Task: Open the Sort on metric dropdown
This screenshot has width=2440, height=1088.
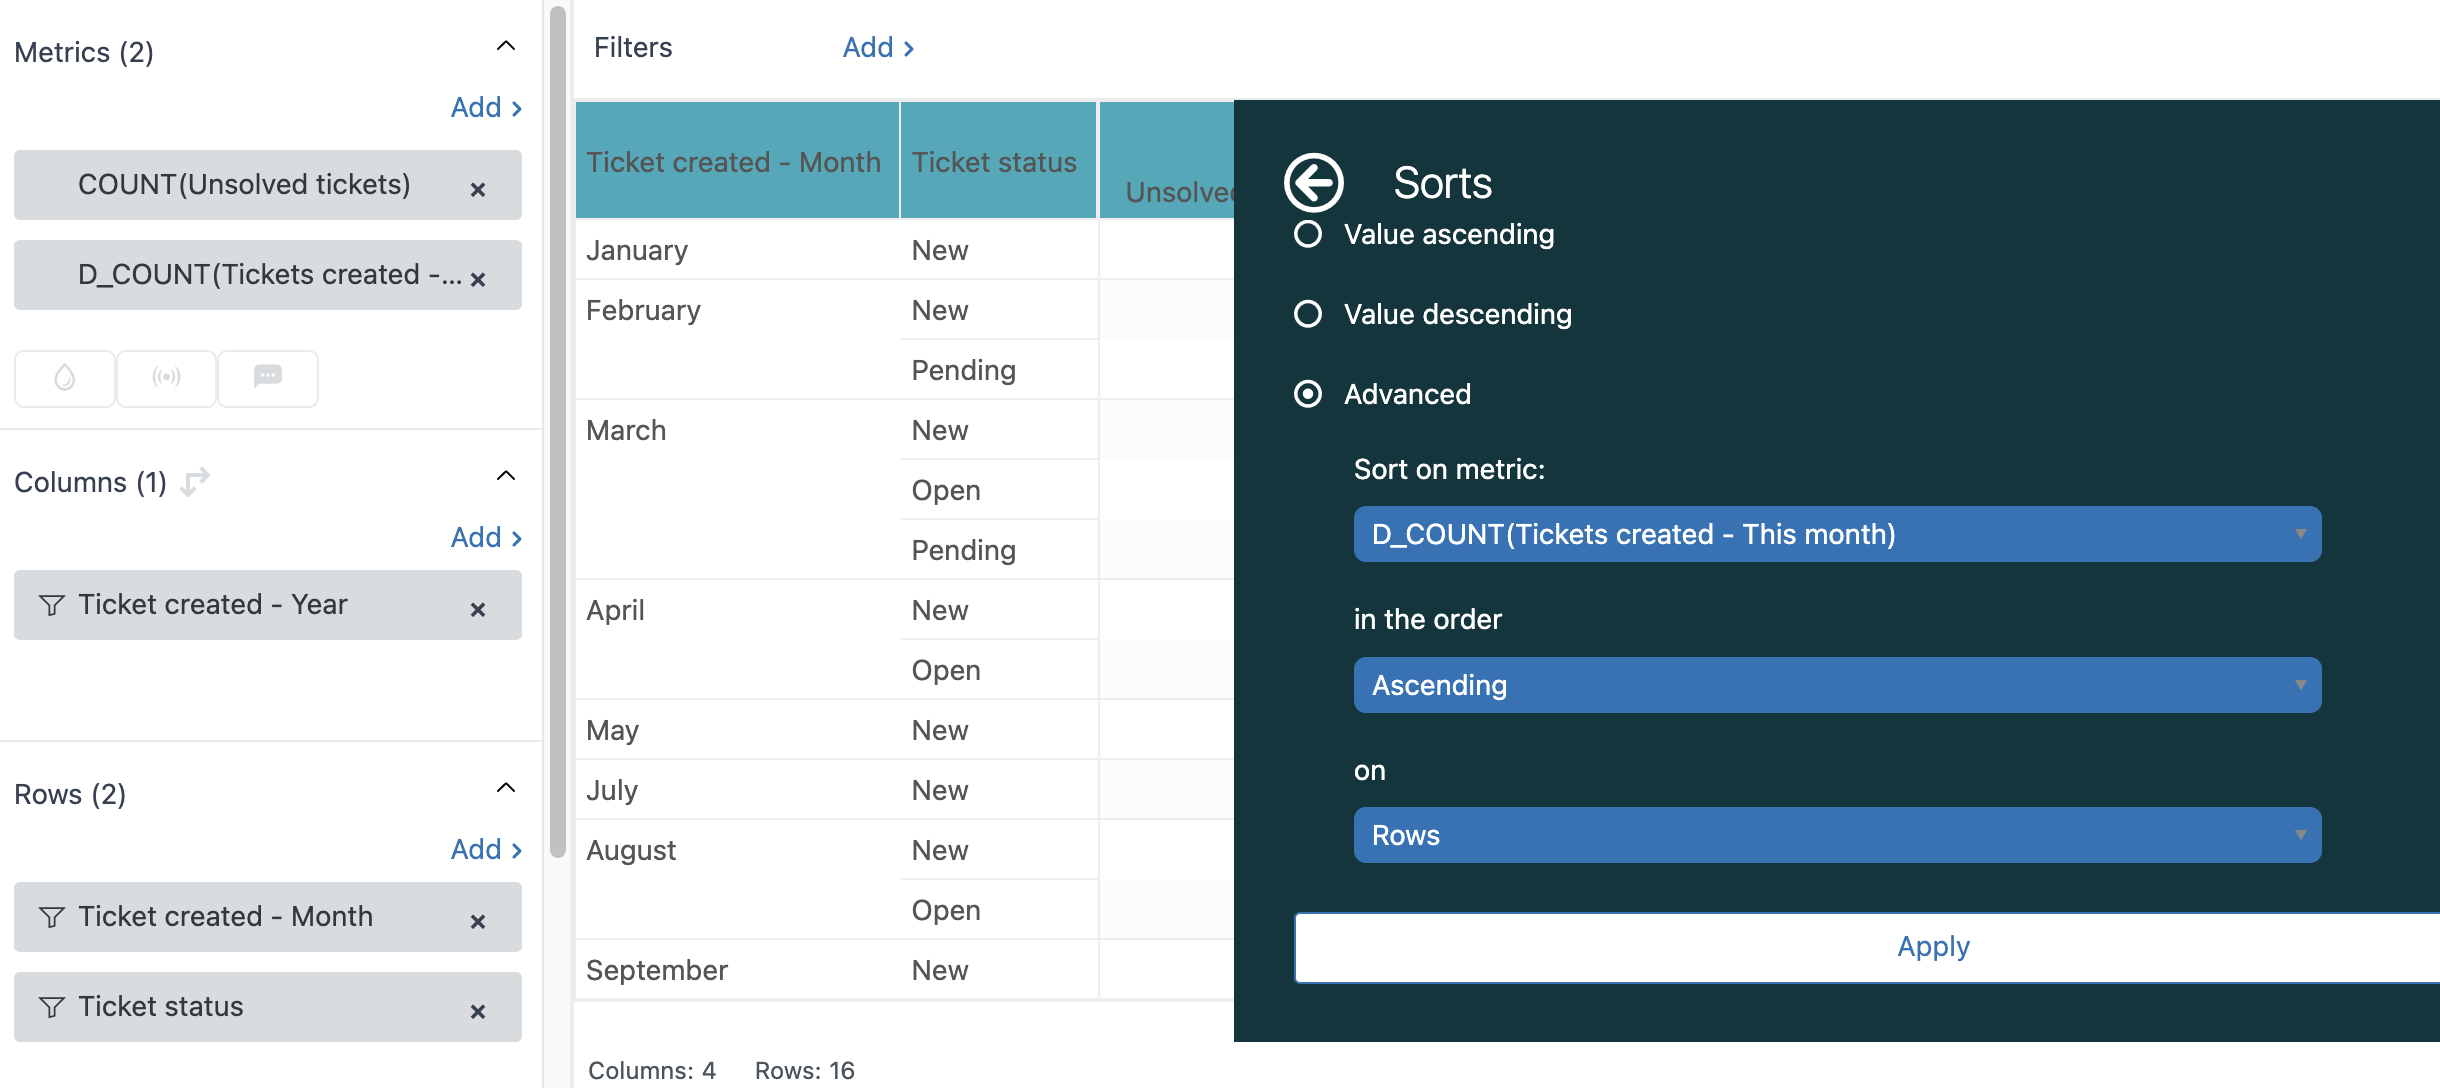Action: [x=1837, y=534]
